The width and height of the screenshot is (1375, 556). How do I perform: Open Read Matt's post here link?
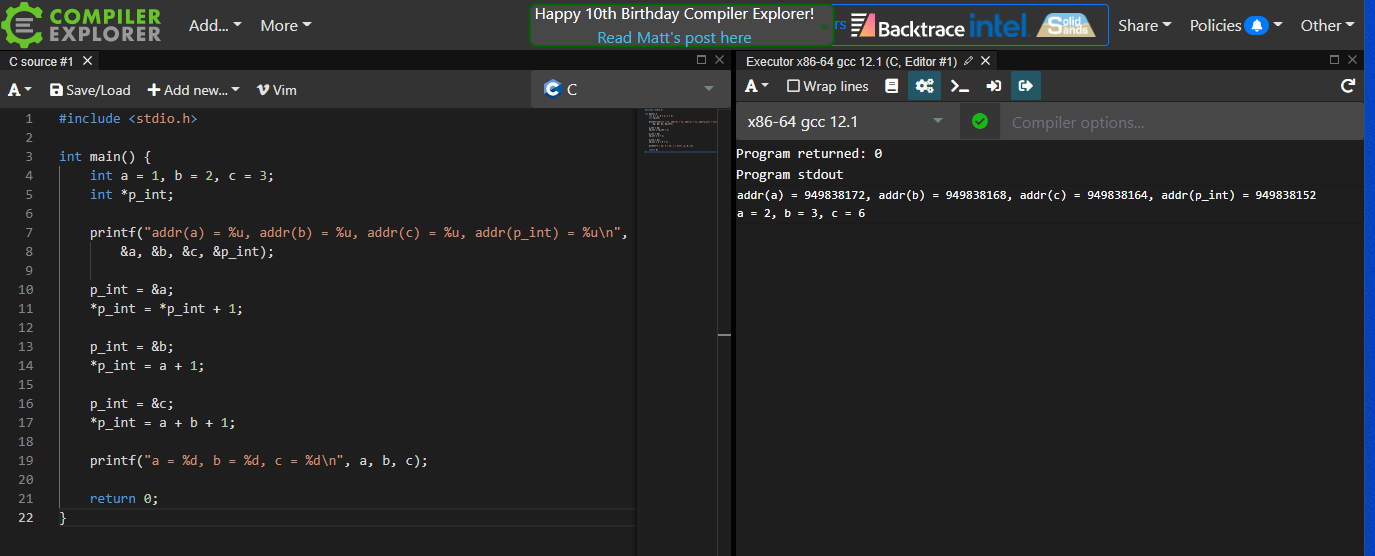(x=674, y=37)
